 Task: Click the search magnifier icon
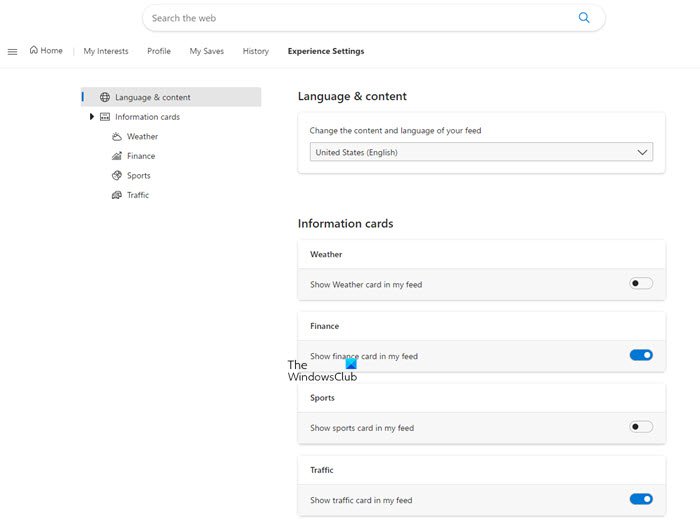coord(583,18)
